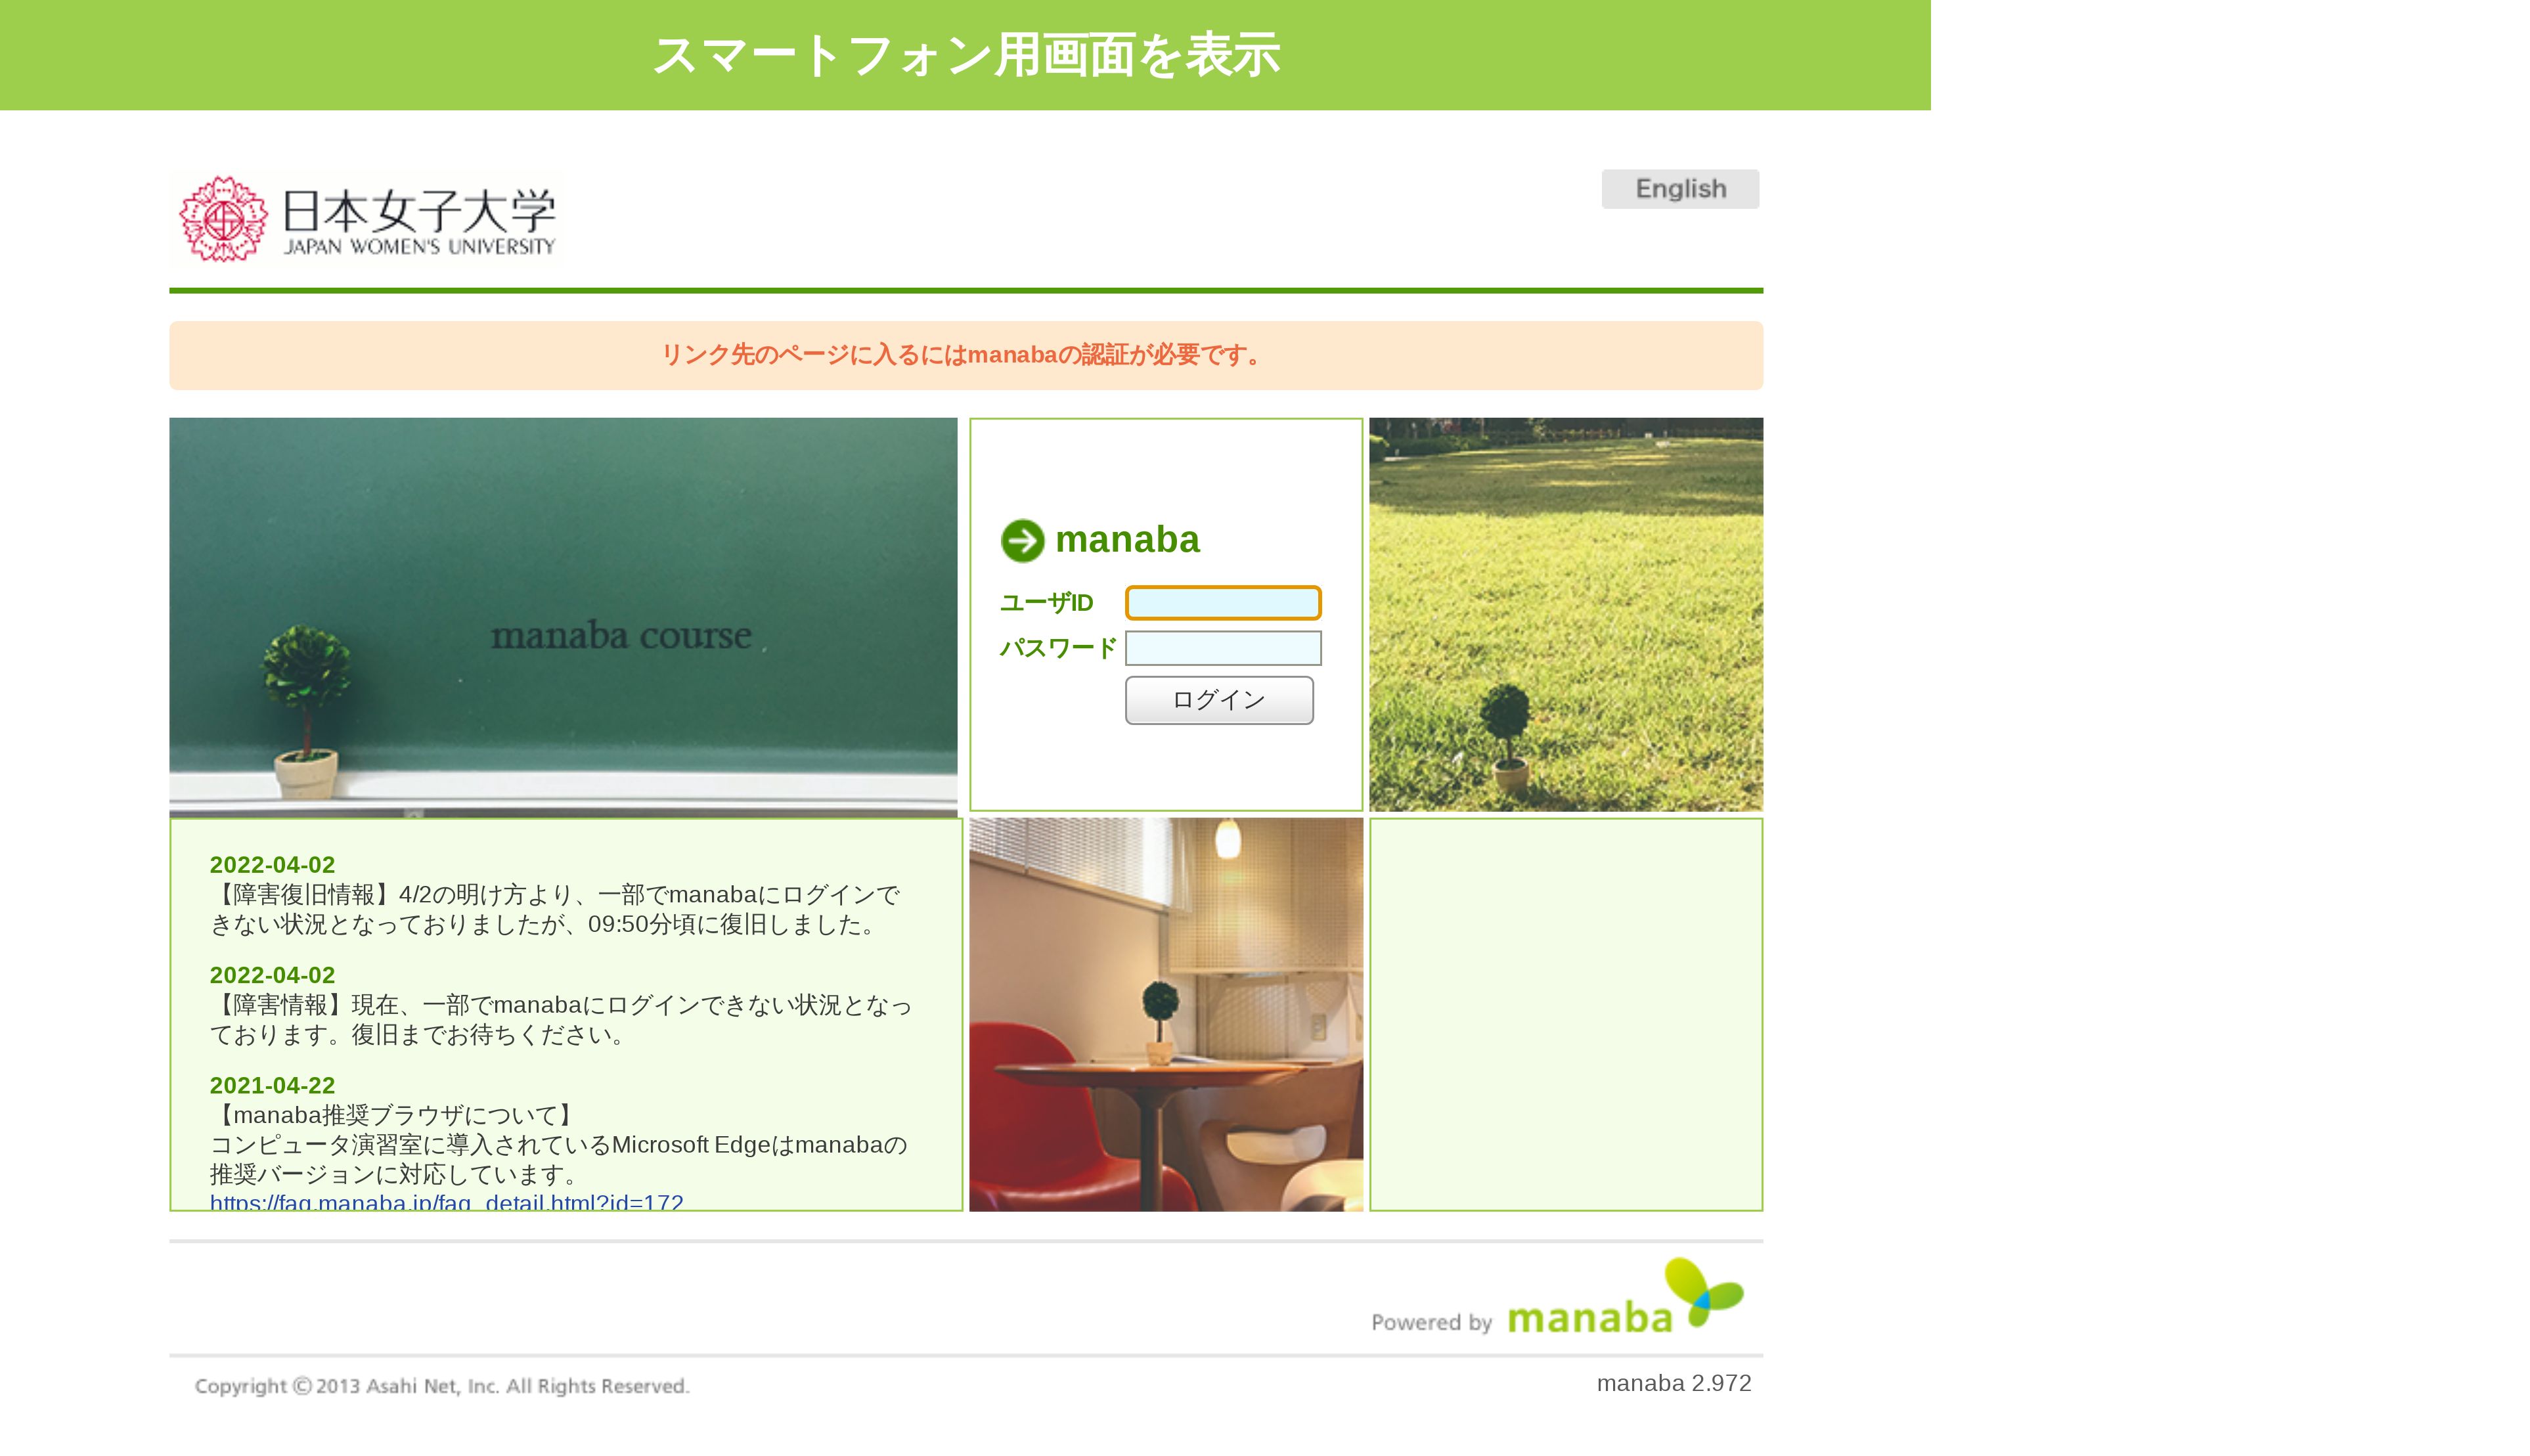
Task: Click the Japan Women's University logo
Action: [367, 218]
